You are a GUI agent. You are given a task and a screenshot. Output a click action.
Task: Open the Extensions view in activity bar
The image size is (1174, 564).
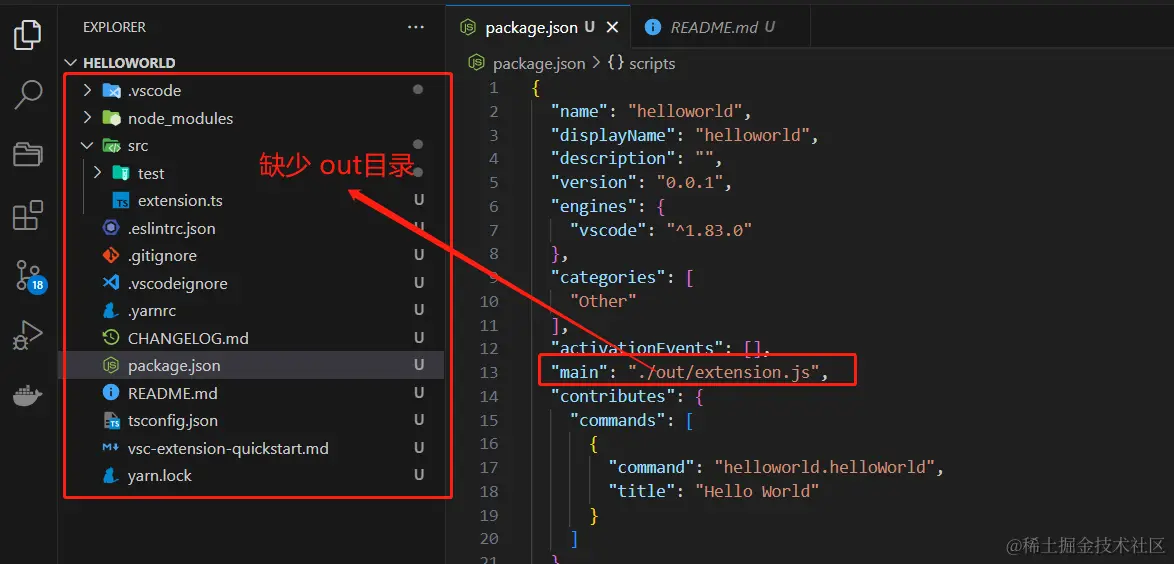pyautogui.click(x=28, y=216)
